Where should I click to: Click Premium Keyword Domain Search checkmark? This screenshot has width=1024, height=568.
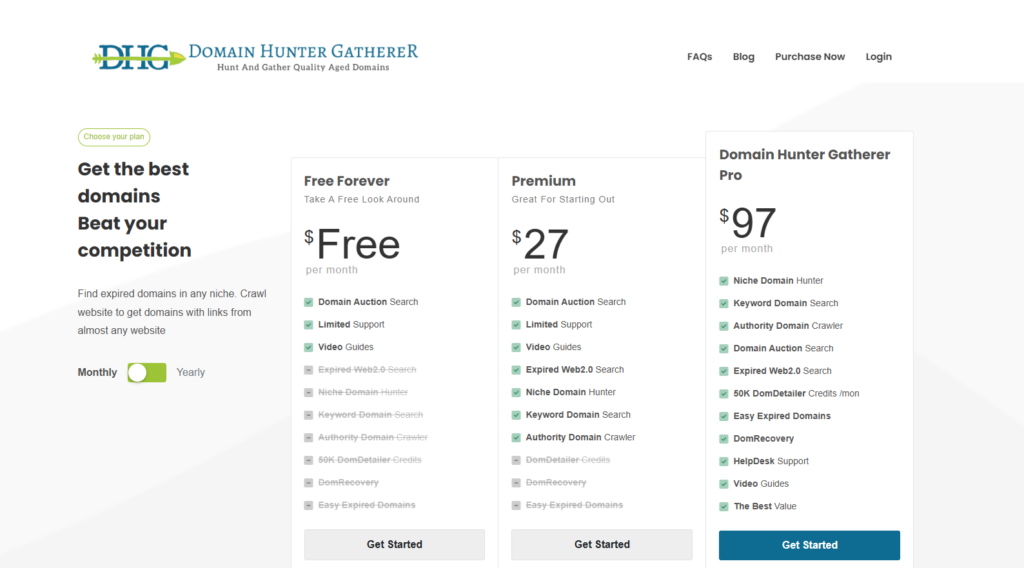[516, 415]
